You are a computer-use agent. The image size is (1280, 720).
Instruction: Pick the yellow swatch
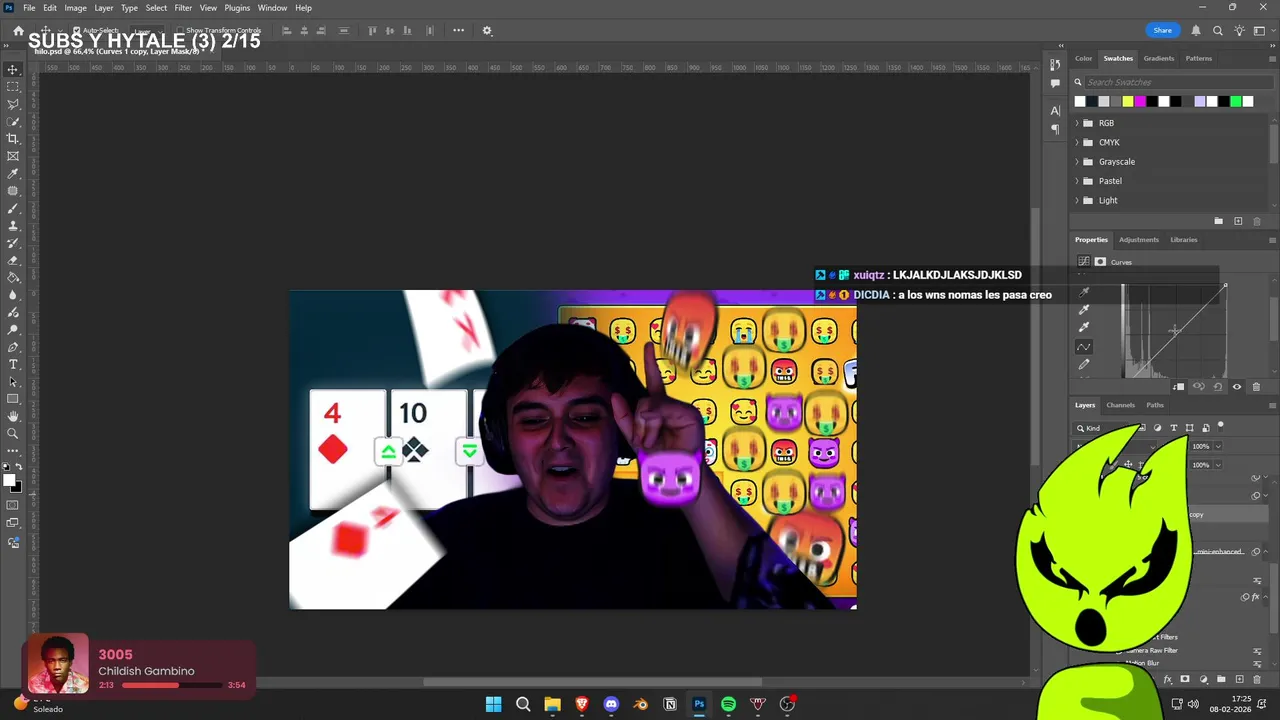[x=1128, y=102]
